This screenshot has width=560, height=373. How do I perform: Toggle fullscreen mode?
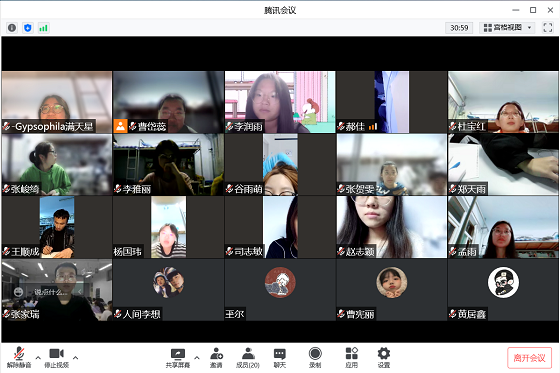click(548, 28)
